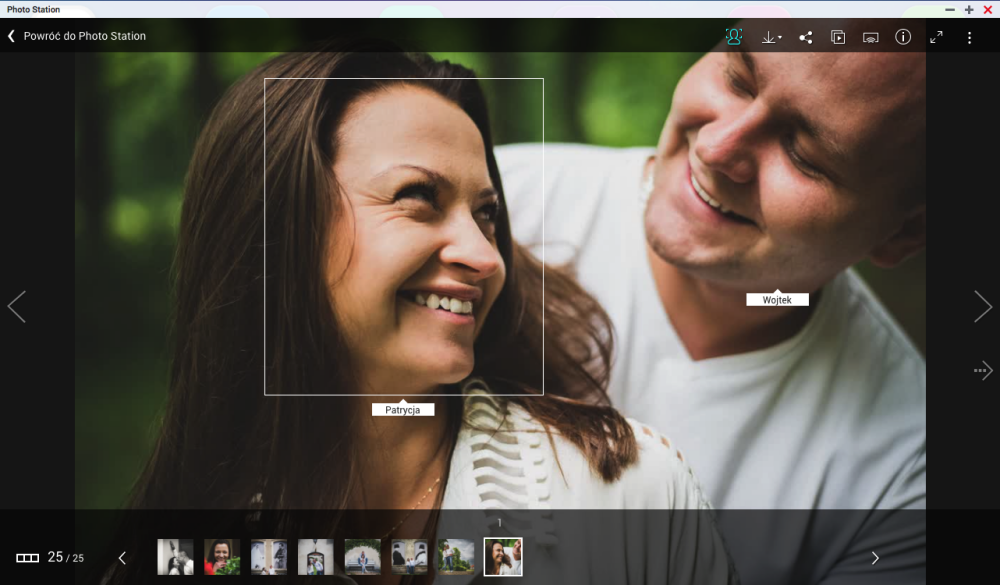The width and height of the screenshot is (1000, 585).
Task: Show the photo information panel
Action: coord(903,37)
